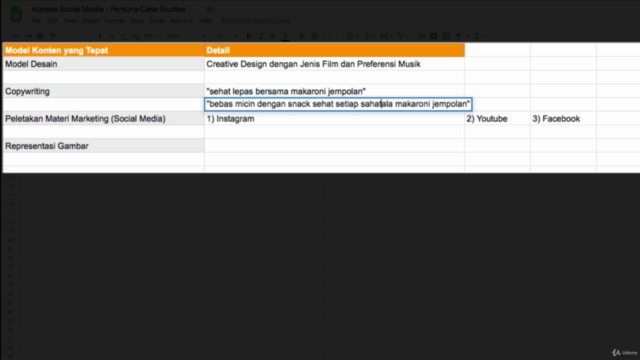This screenshot has width=640, height=360.
Task: Select the 'Copywriting' cell
Action: pyautogui.click(x=104, y=91)
